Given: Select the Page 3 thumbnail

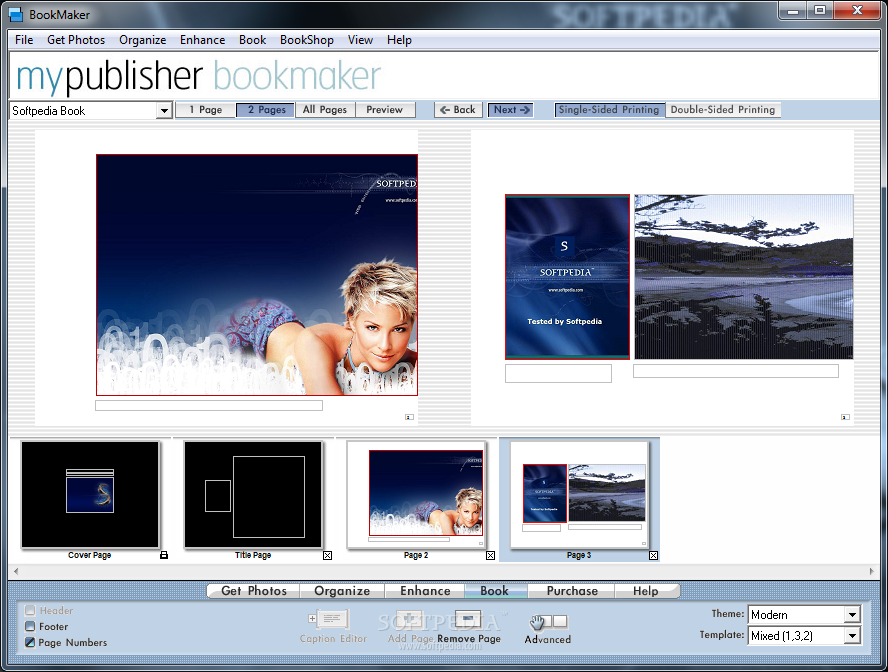Looking at the screenshot, I should coord(579,495).
